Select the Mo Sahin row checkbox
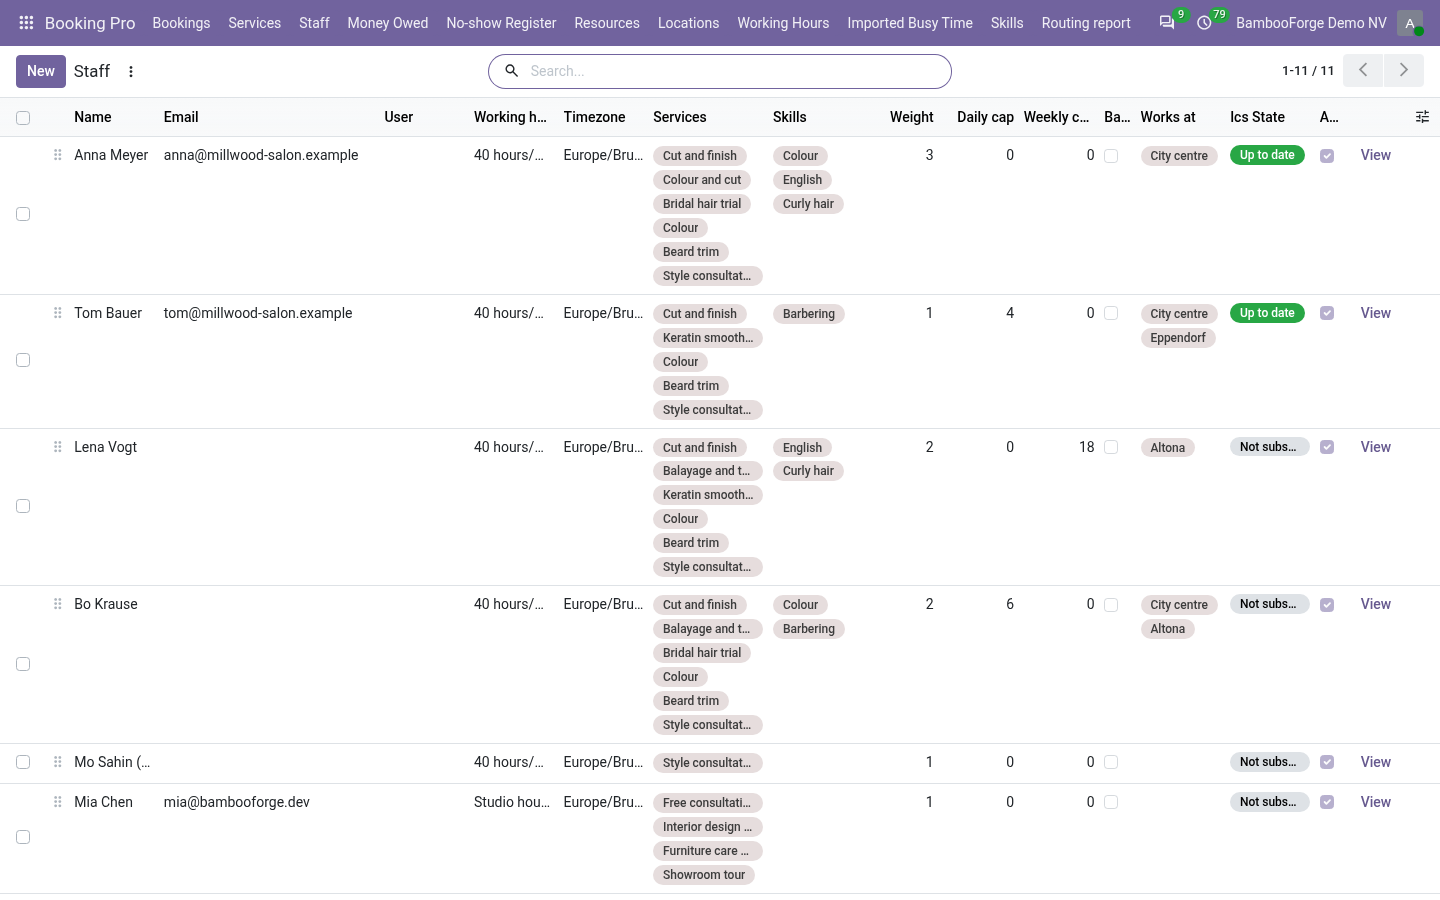The width and height of the screenshot is (1440, 900). click(23, 762)
